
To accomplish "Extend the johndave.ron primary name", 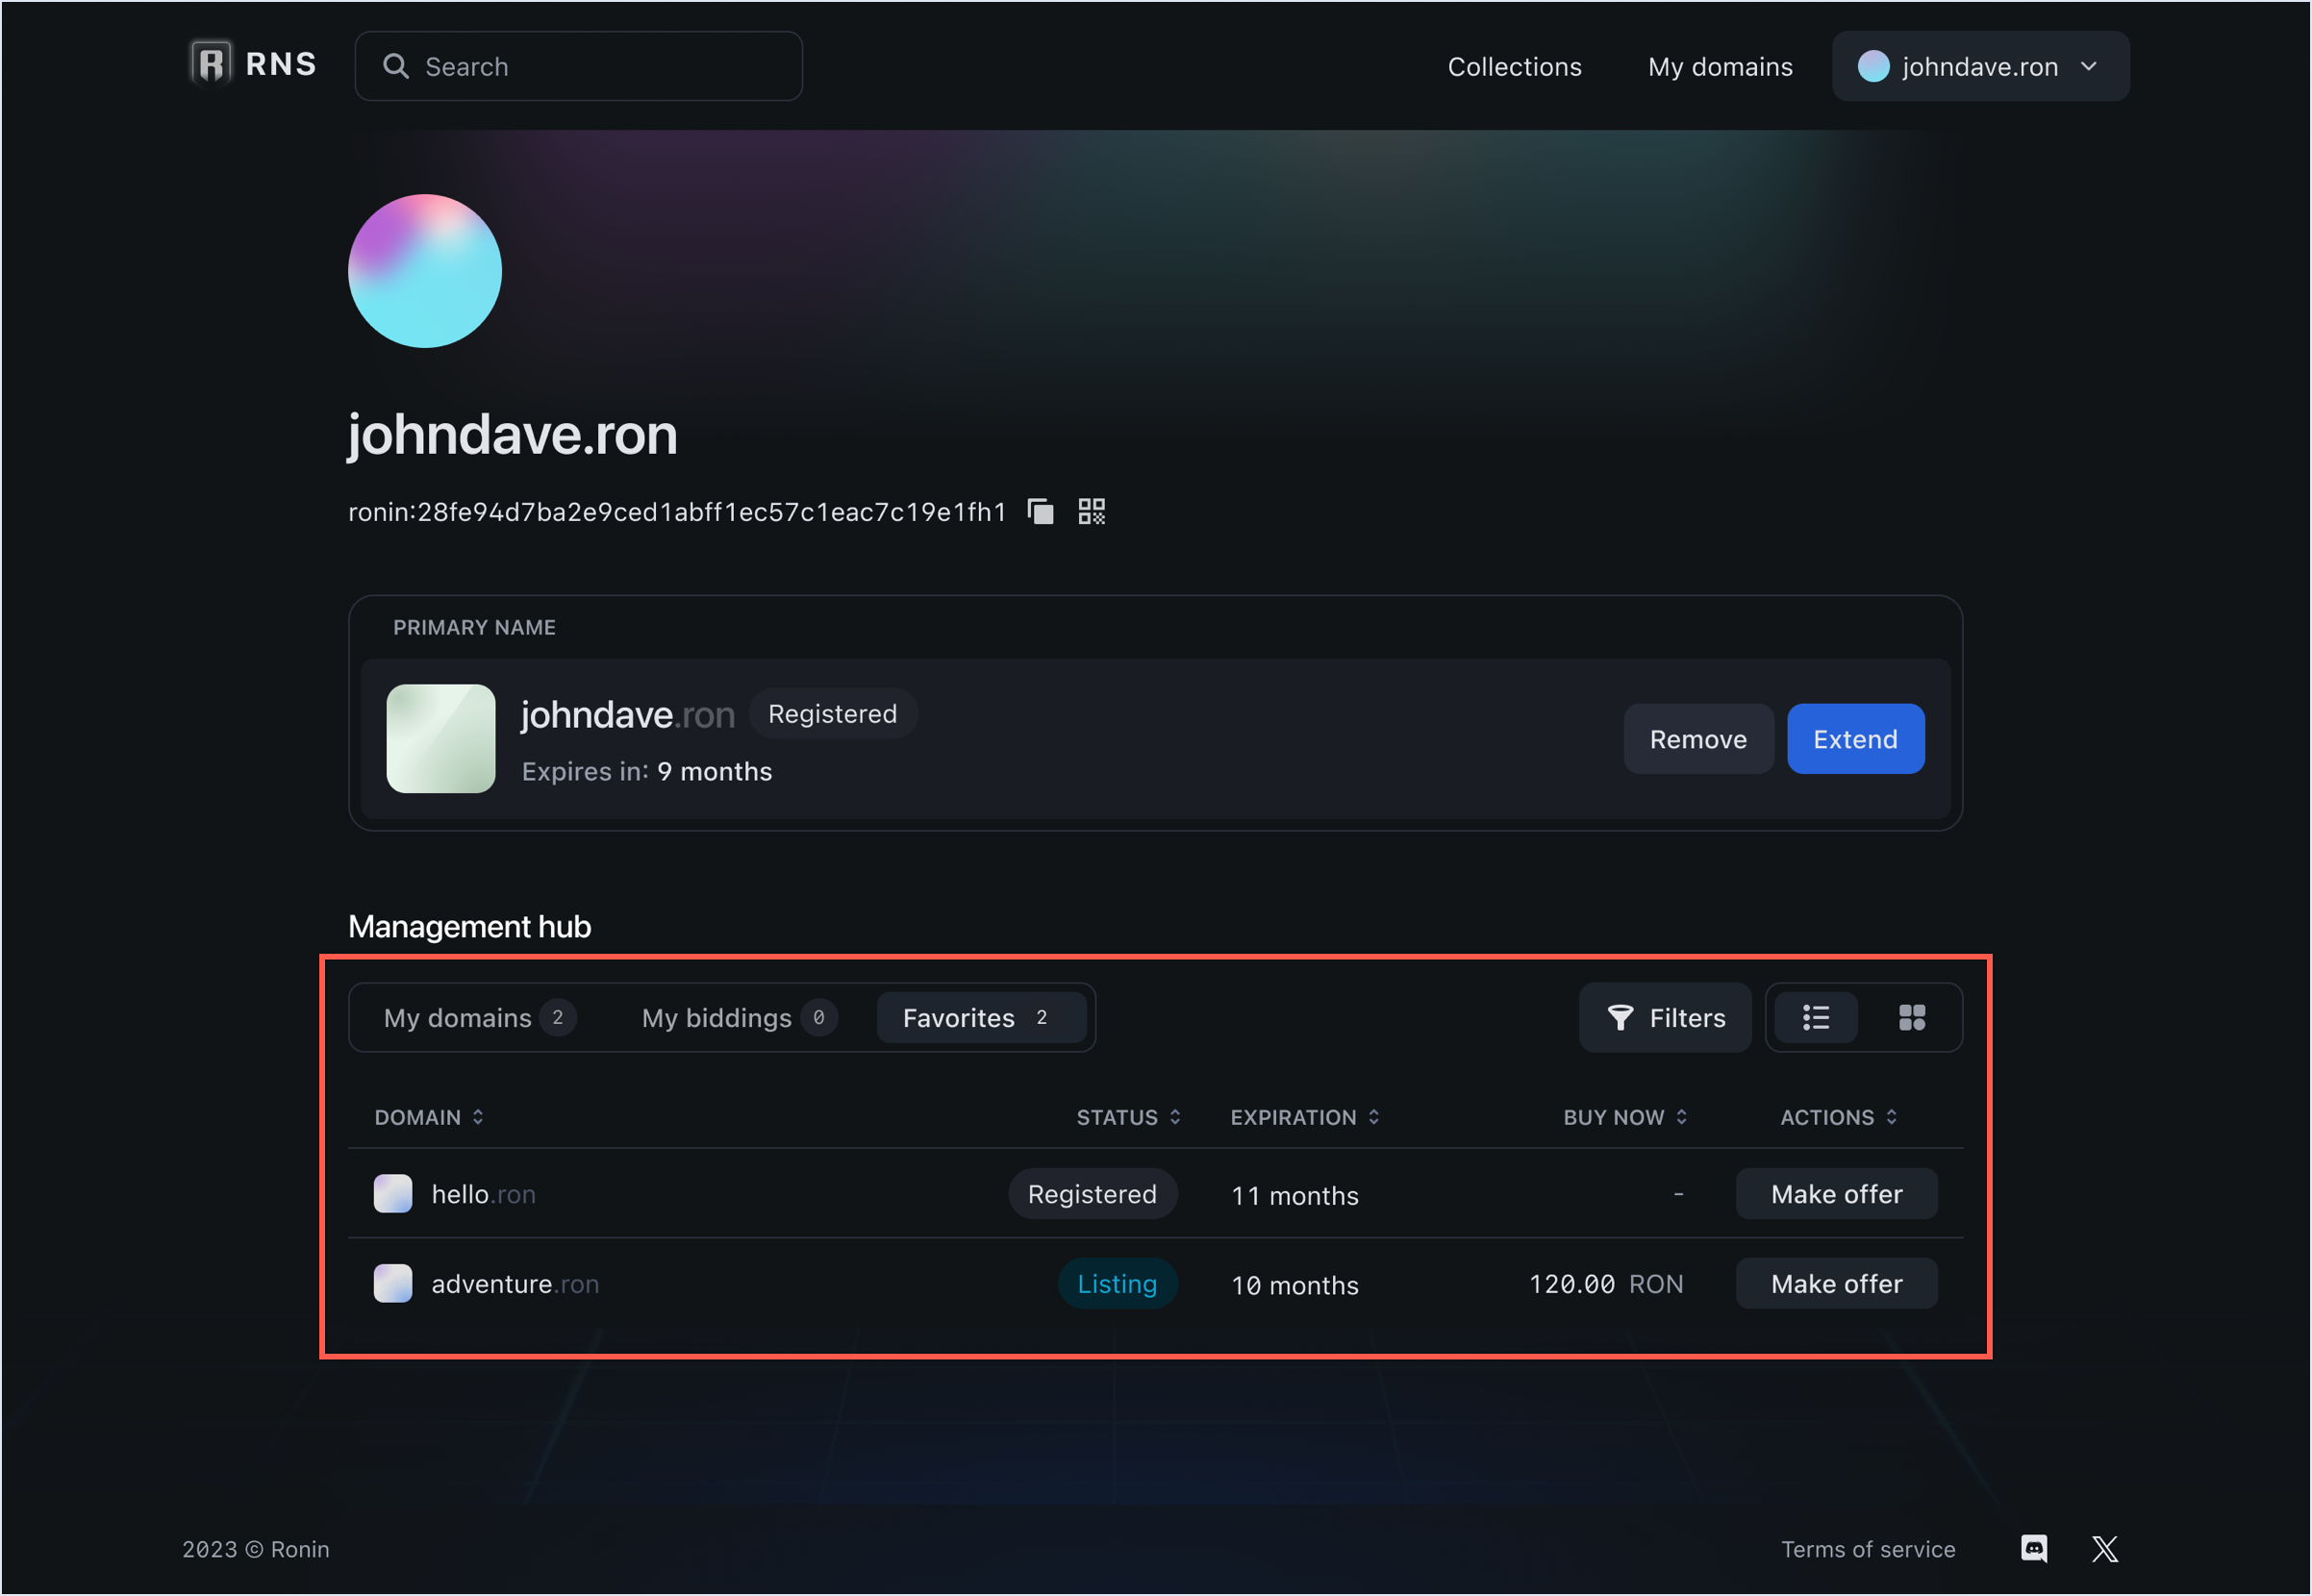I will pos(1855,739).
